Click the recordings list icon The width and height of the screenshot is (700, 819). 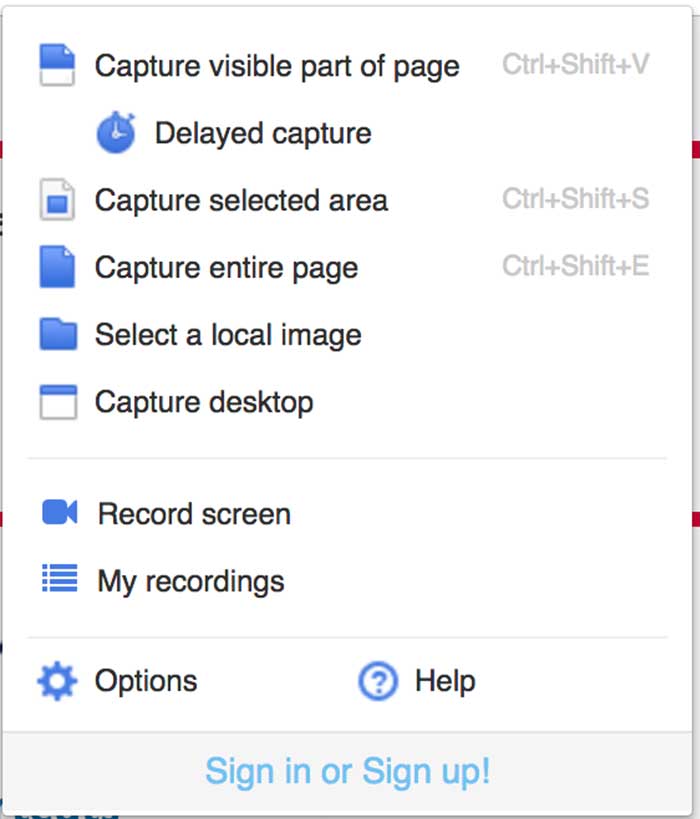click(60, 578)
